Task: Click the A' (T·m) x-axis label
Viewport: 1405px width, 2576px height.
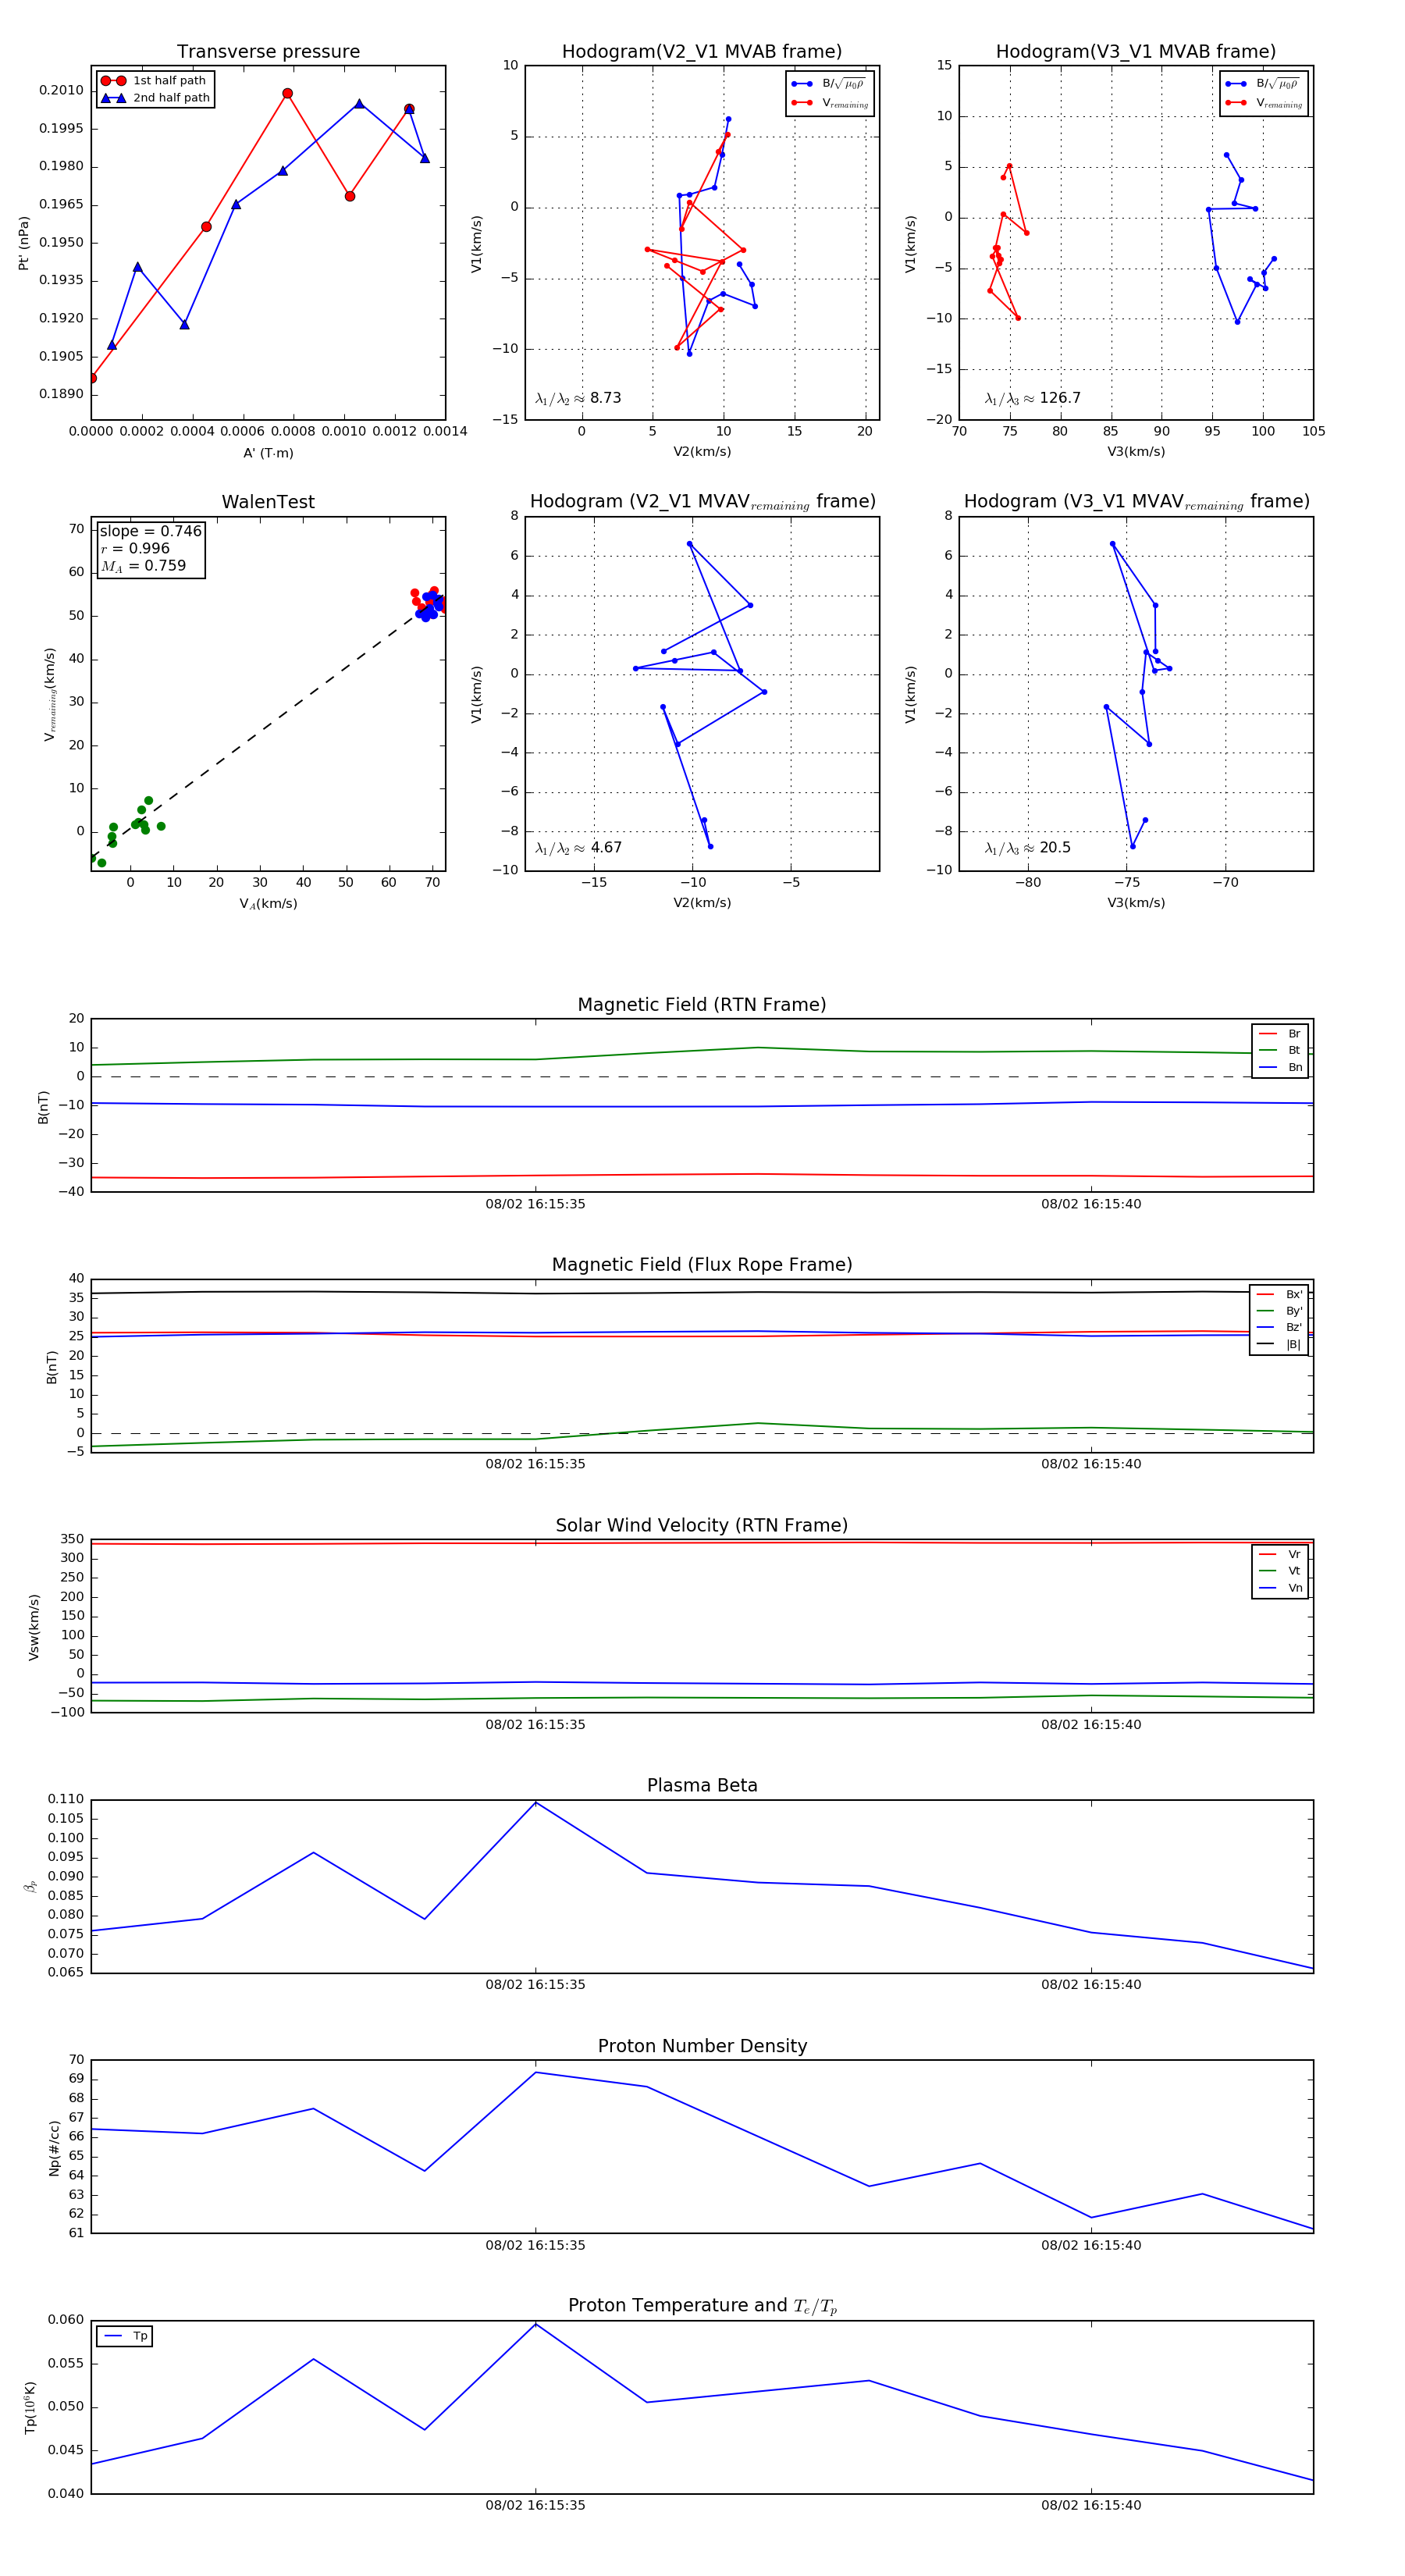Action: pyautogui.click(x=268, y=453)
